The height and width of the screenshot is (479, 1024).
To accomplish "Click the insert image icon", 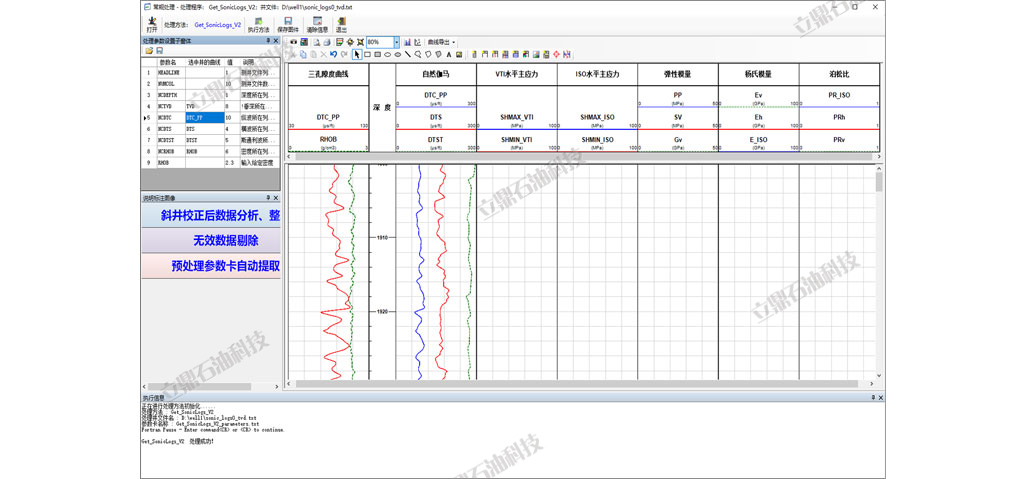I will [459, 54].
